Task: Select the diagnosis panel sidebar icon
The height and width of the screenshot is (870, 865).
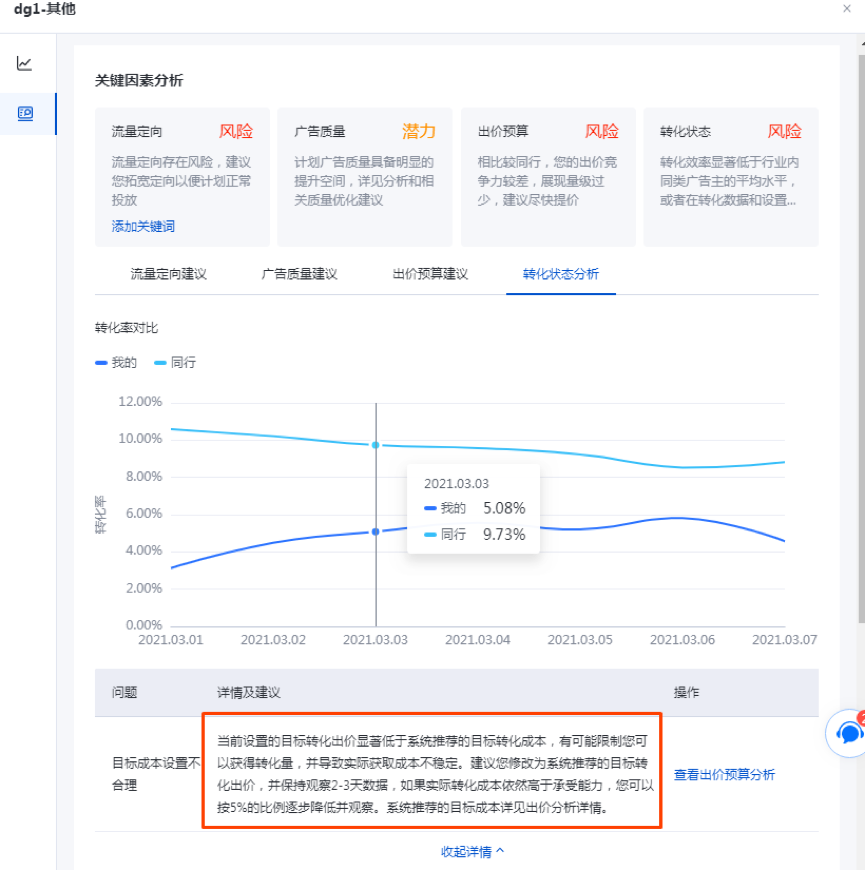Action: click(x=25, y=114)
